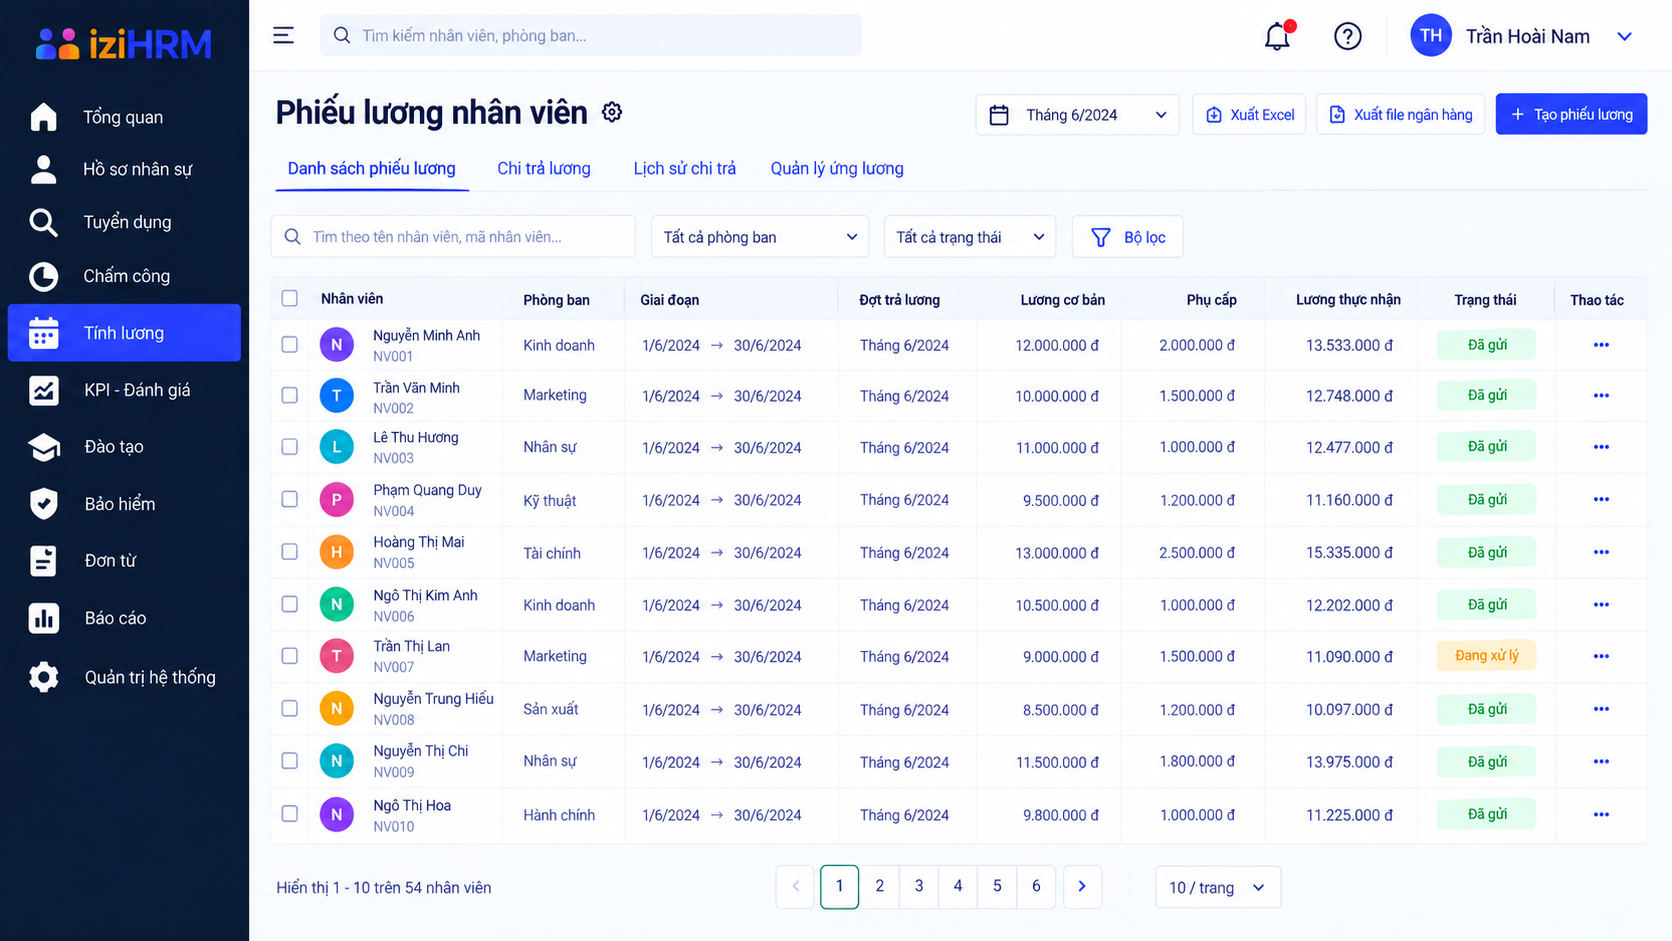Click the Tạo phiếu lương button
Viewport: 1672px width, 941px height.
(1571, 115)
